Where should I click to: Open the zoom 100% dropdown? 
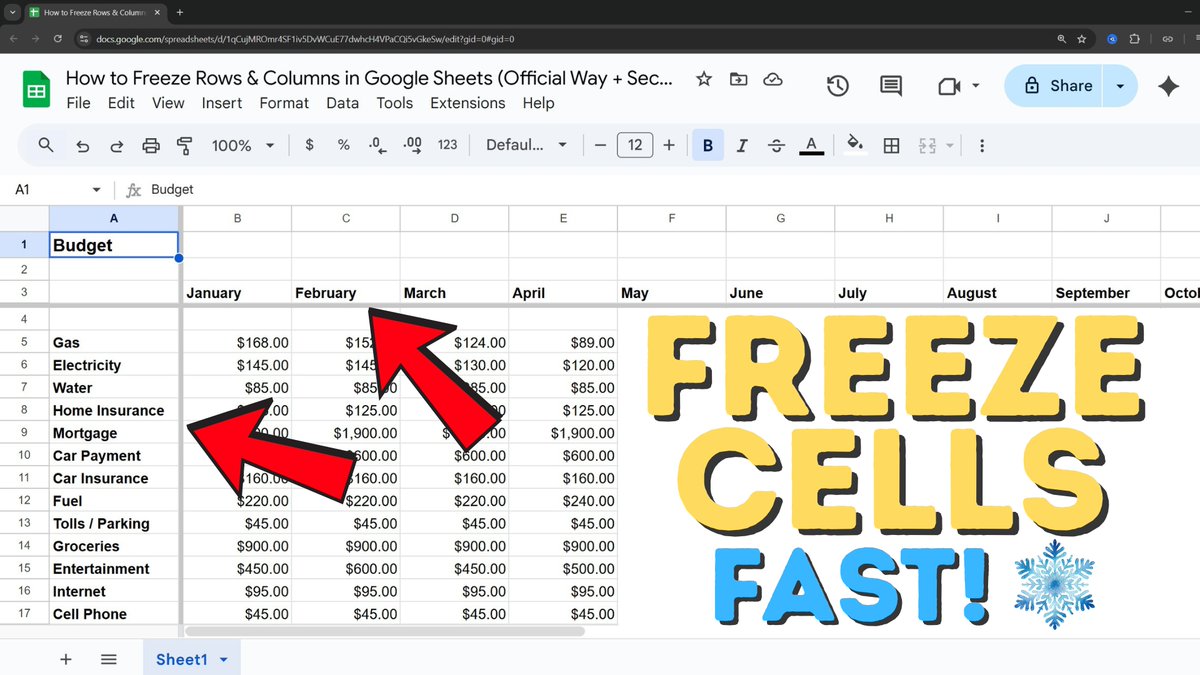pyautogui.click(x=243, y=145)
